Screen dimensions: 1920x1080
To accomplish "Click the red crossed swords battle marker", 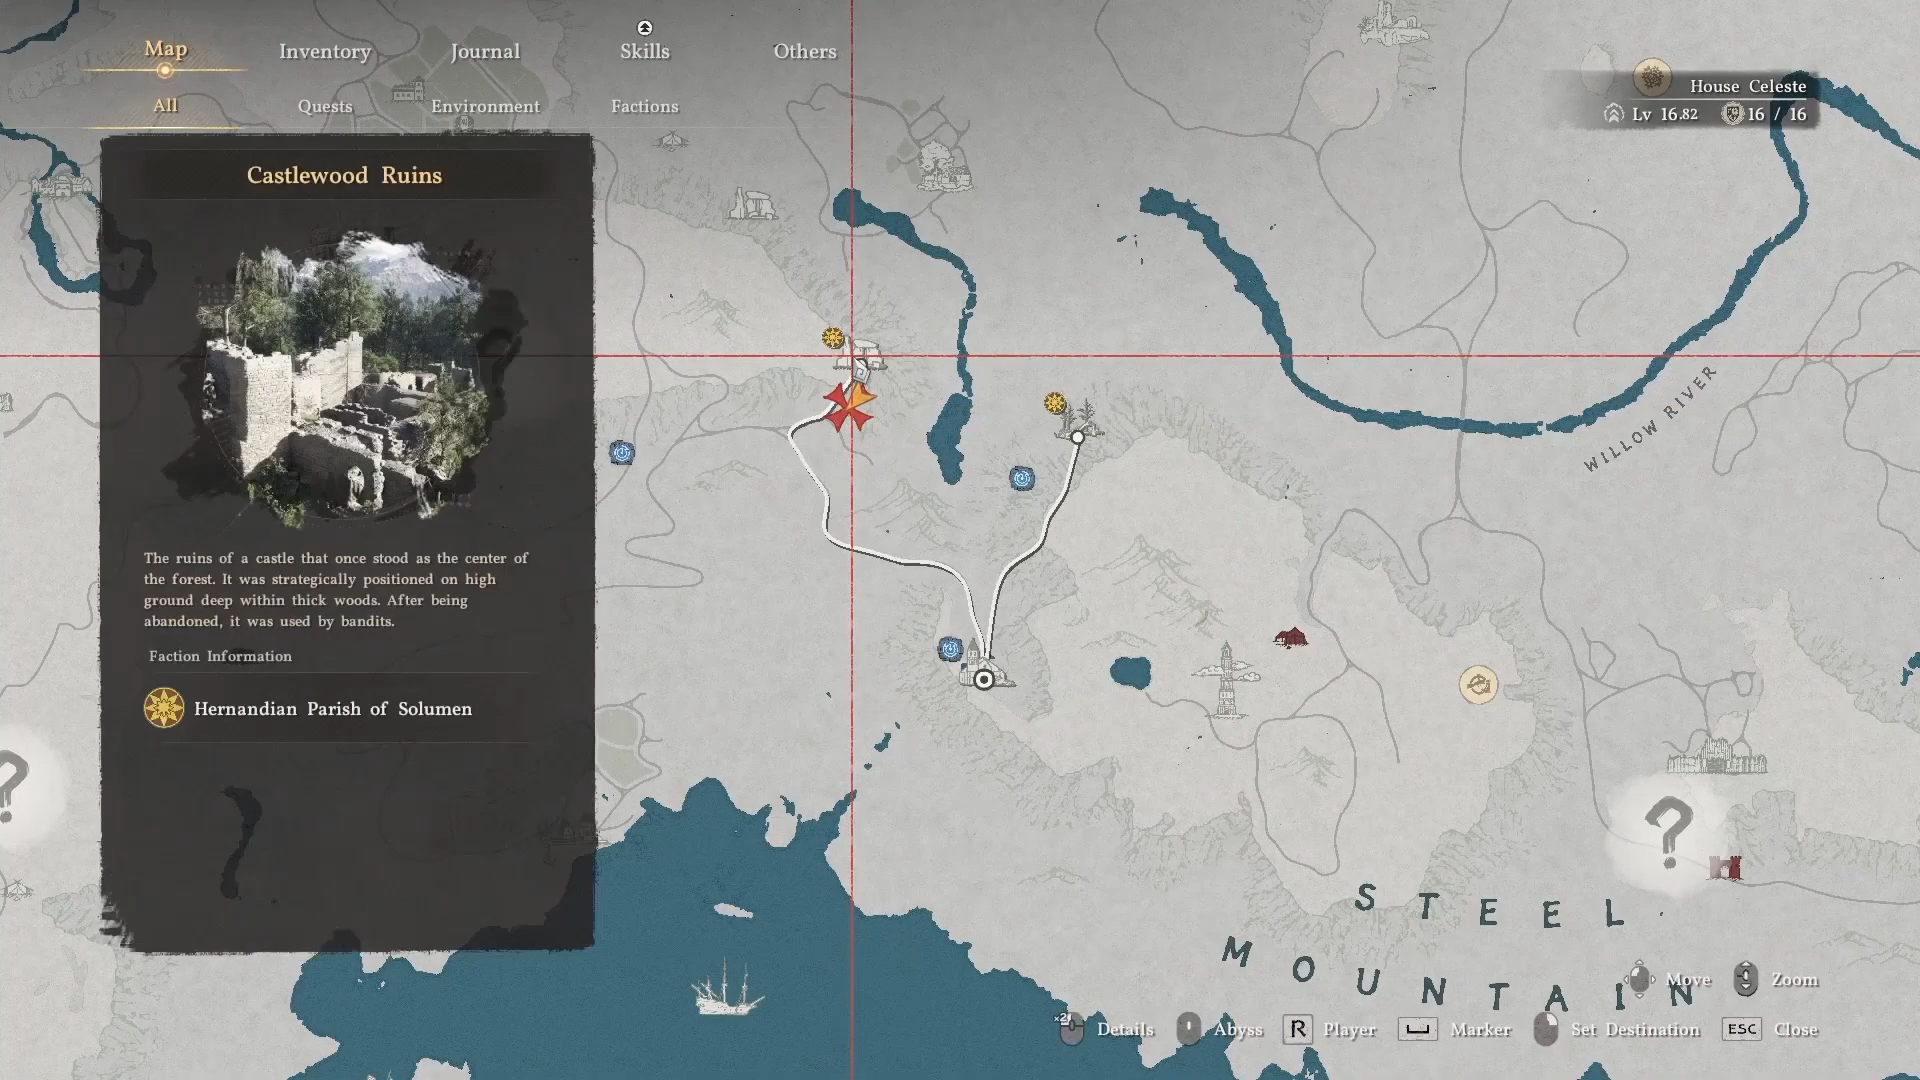I will 849,408.
